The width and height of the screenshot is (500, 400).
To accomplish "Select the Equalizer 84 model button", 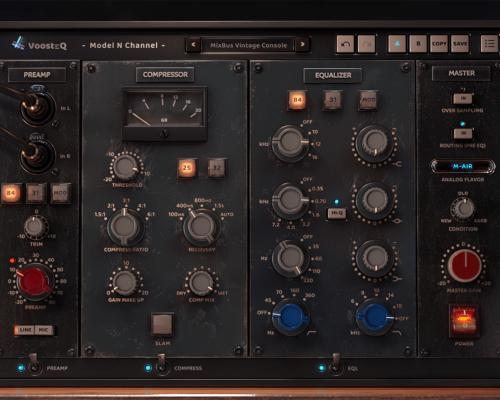I will pos(297,99).
